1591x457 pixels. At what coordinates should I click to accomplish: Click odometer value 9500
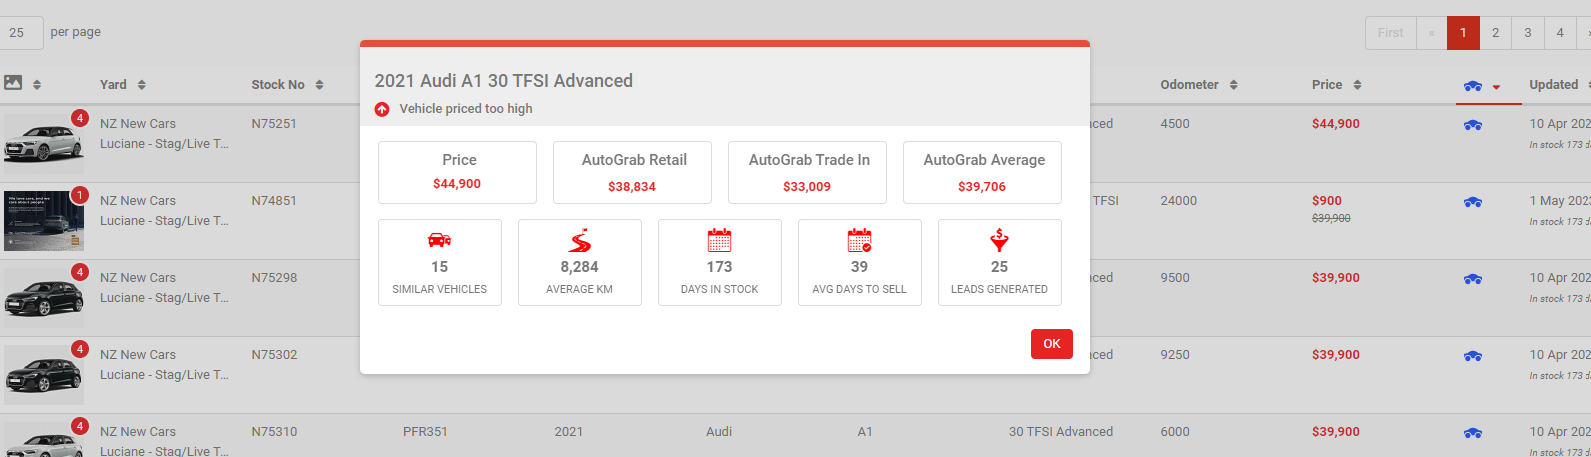click(x=1175, y=278)
